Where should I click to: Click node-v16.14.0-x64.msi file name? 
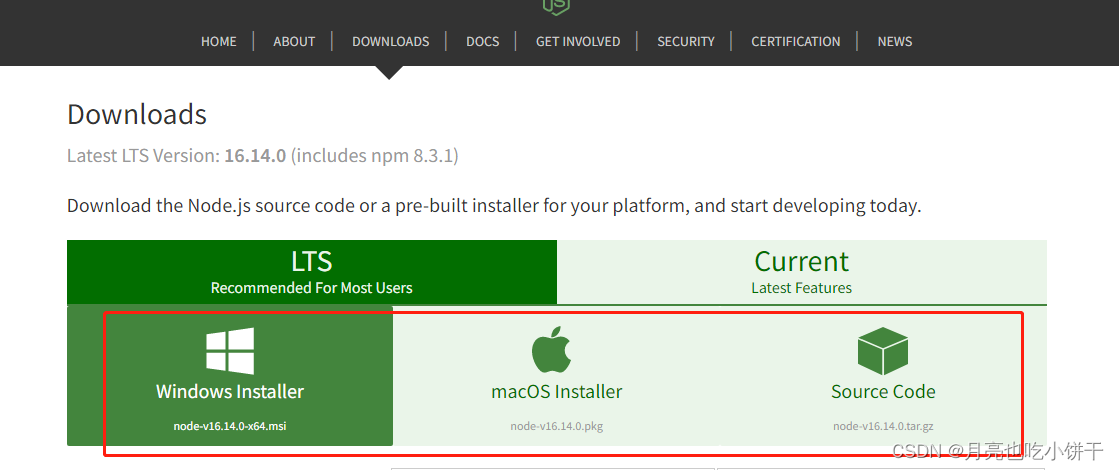230,426
